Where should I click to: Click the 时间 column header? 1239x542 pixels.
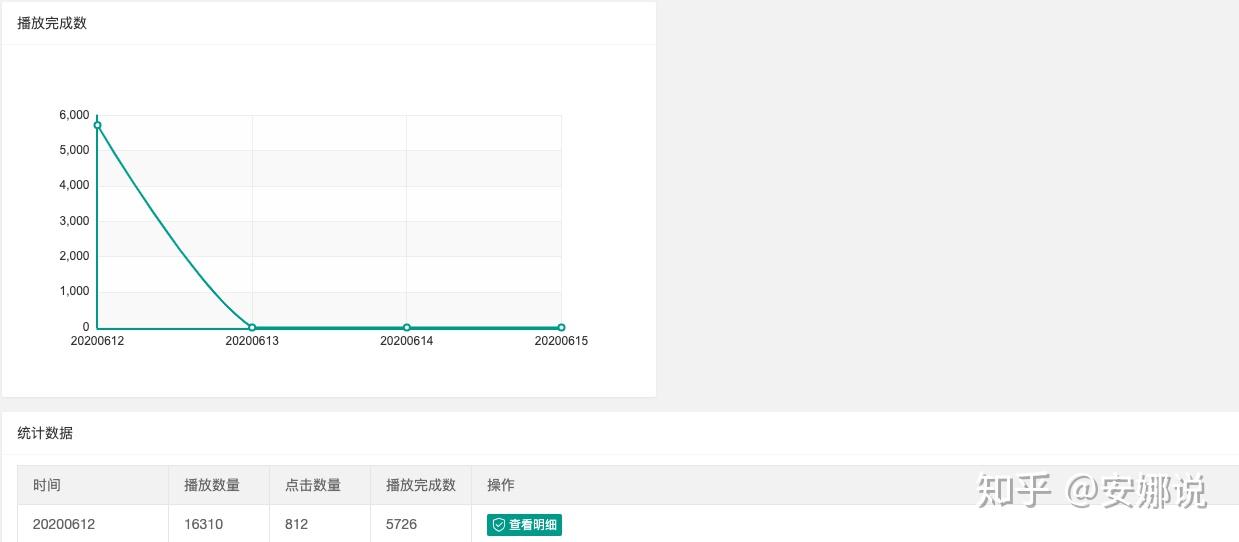[93, 485]
